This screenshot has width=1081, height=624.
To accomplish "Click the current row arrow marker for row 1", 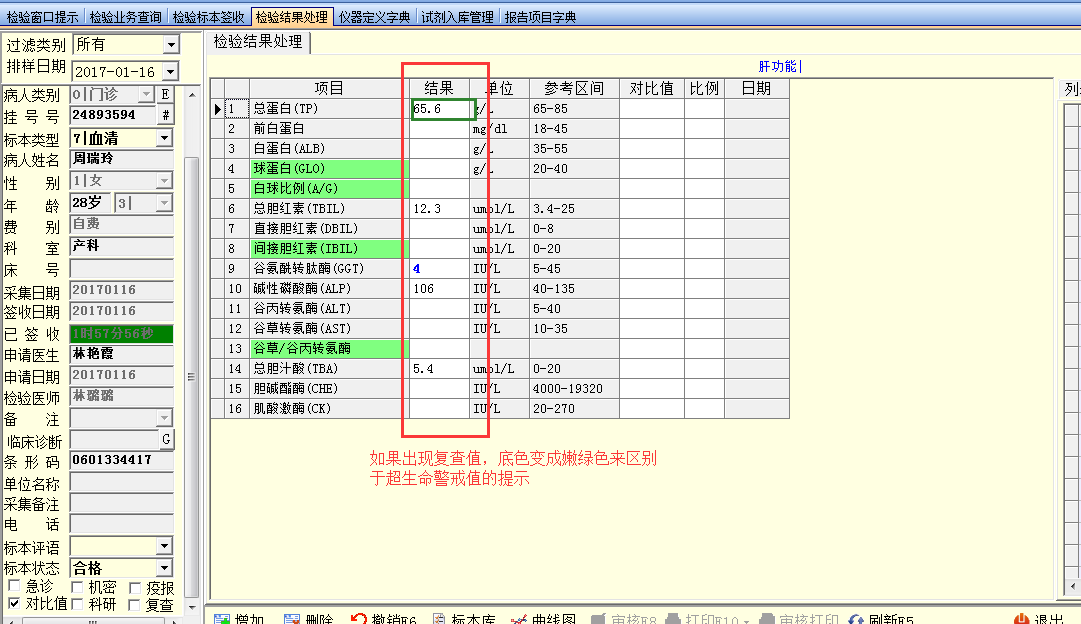I will pyautogui.click(x=218, y=109).
